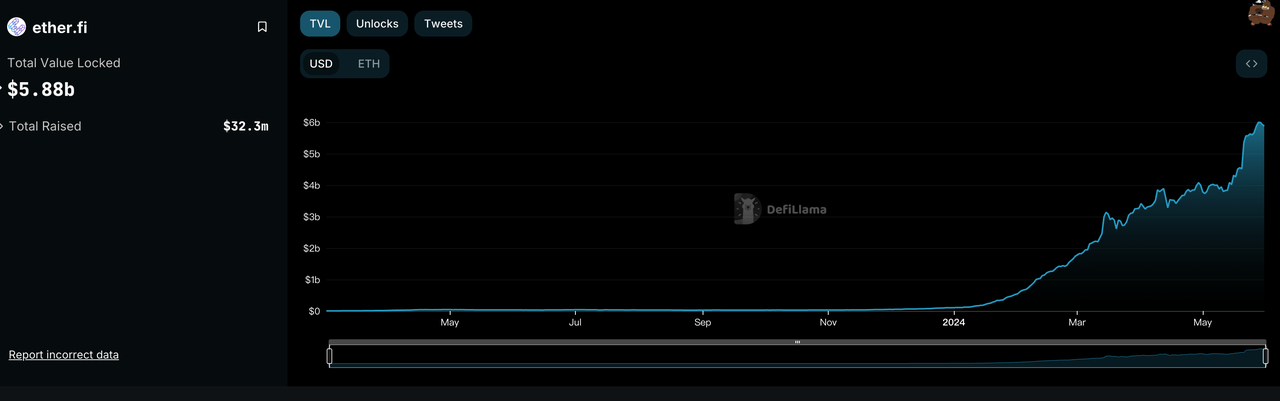
Task: Click the ether.fi protocol name heading
Action: [x=60, y=27]
